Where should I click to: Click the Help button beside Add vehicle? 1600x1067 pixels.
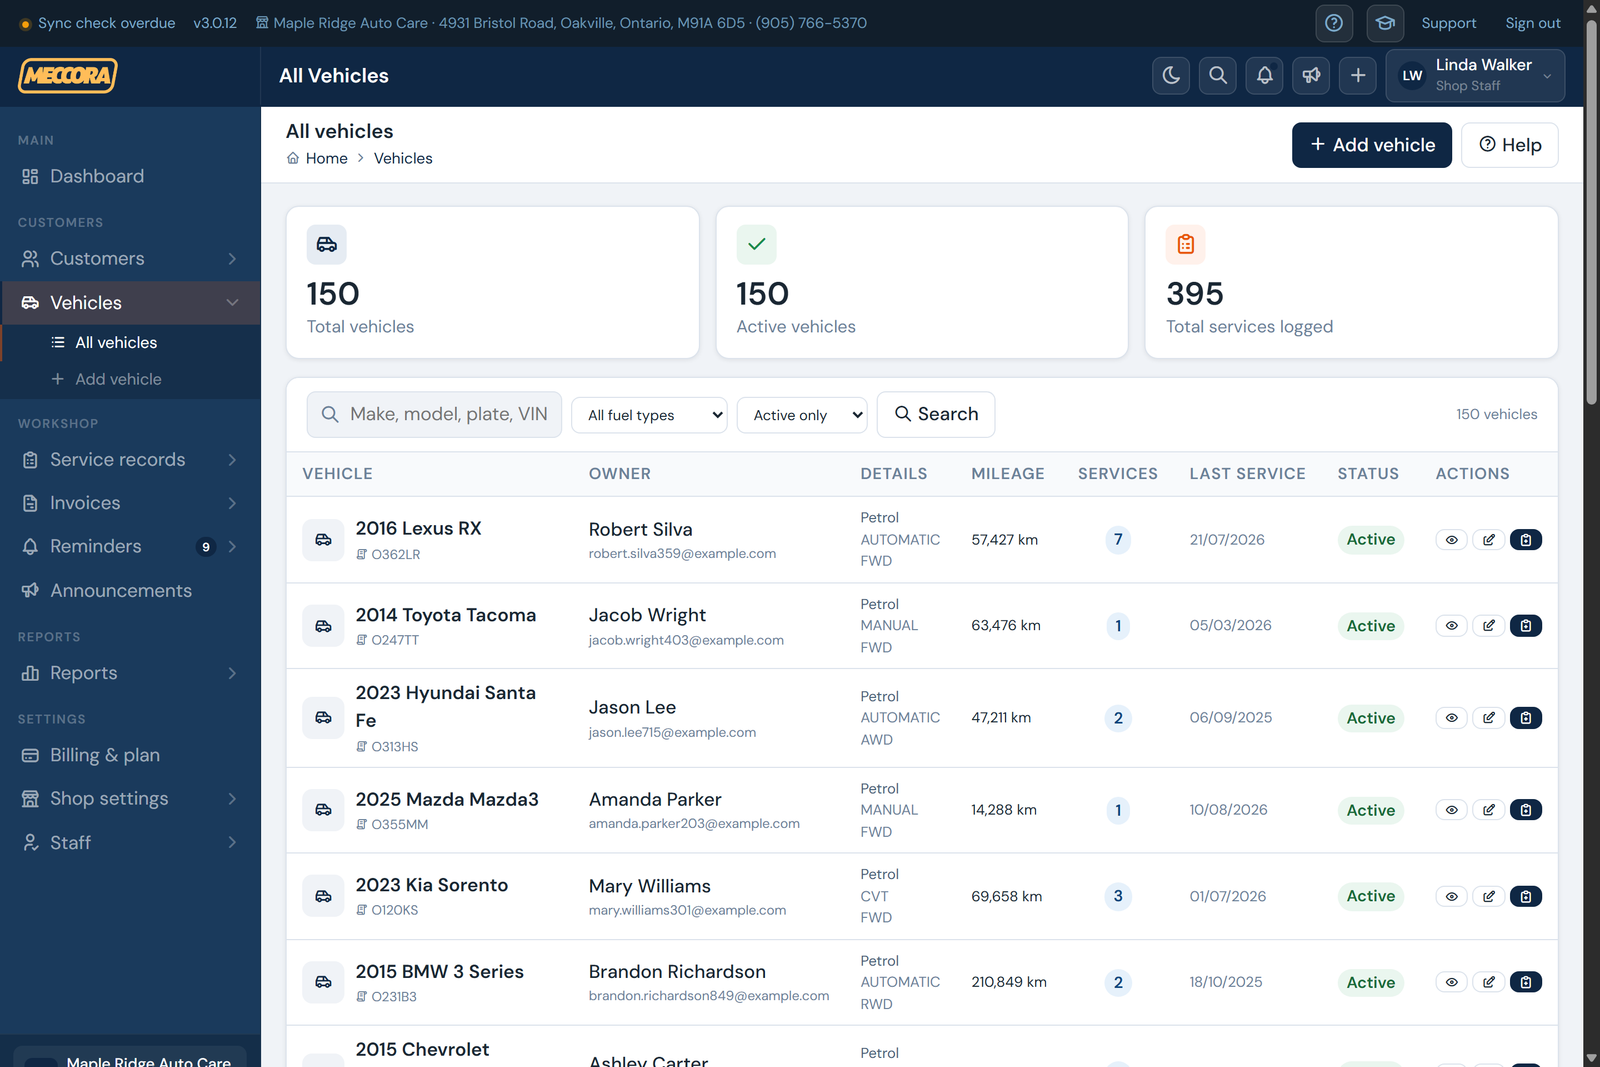pyautogui.click(x=1509, y=145)
